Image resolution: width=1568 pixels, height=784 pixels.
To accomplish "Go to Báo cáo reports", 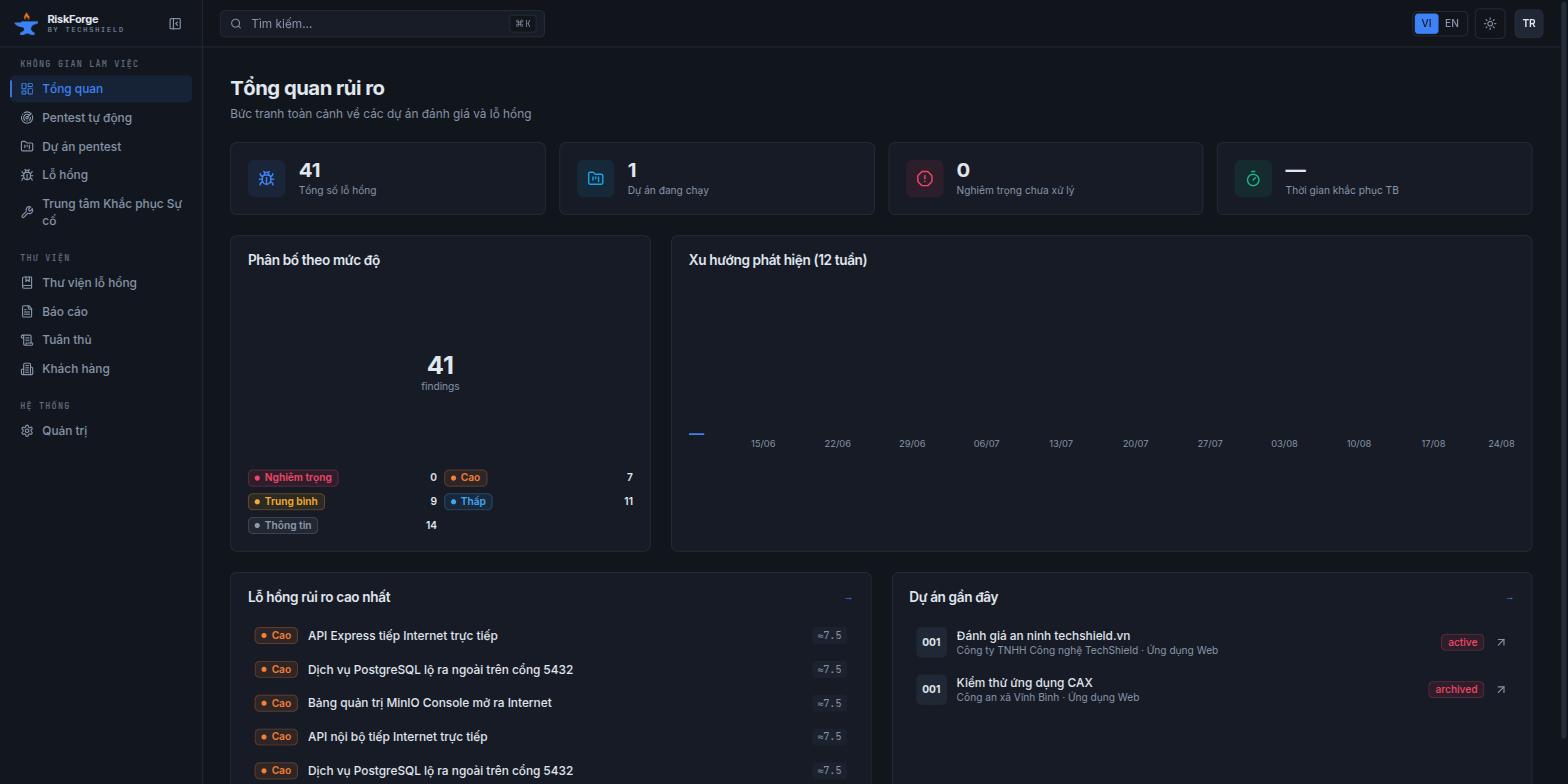I will (101, 312).
